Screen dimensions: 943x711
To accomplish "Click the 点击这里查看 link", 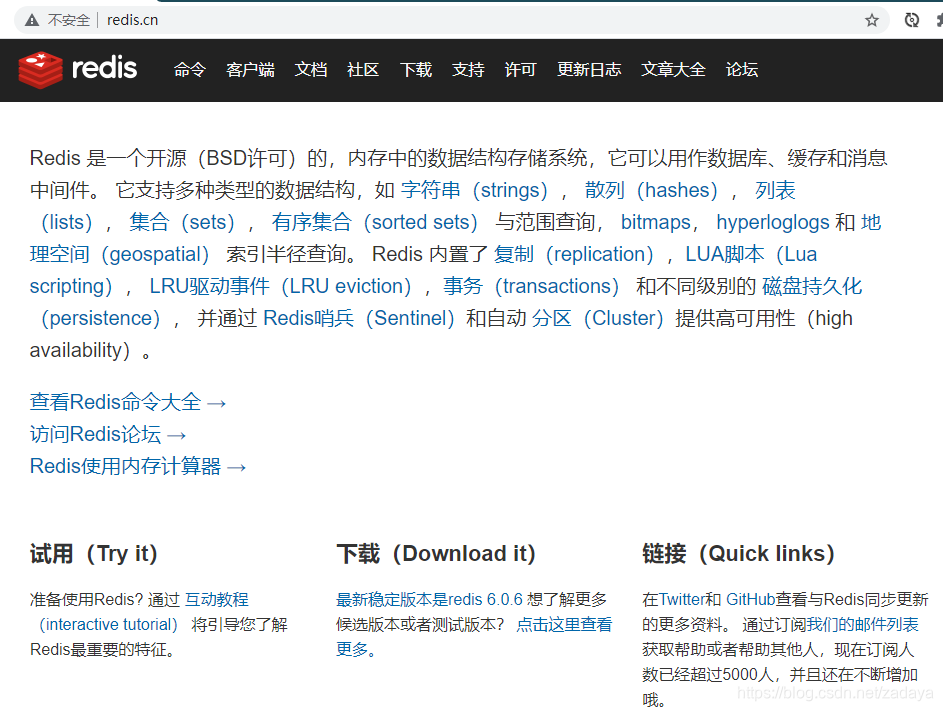I will pyautogui.click(x=564, y=624).
